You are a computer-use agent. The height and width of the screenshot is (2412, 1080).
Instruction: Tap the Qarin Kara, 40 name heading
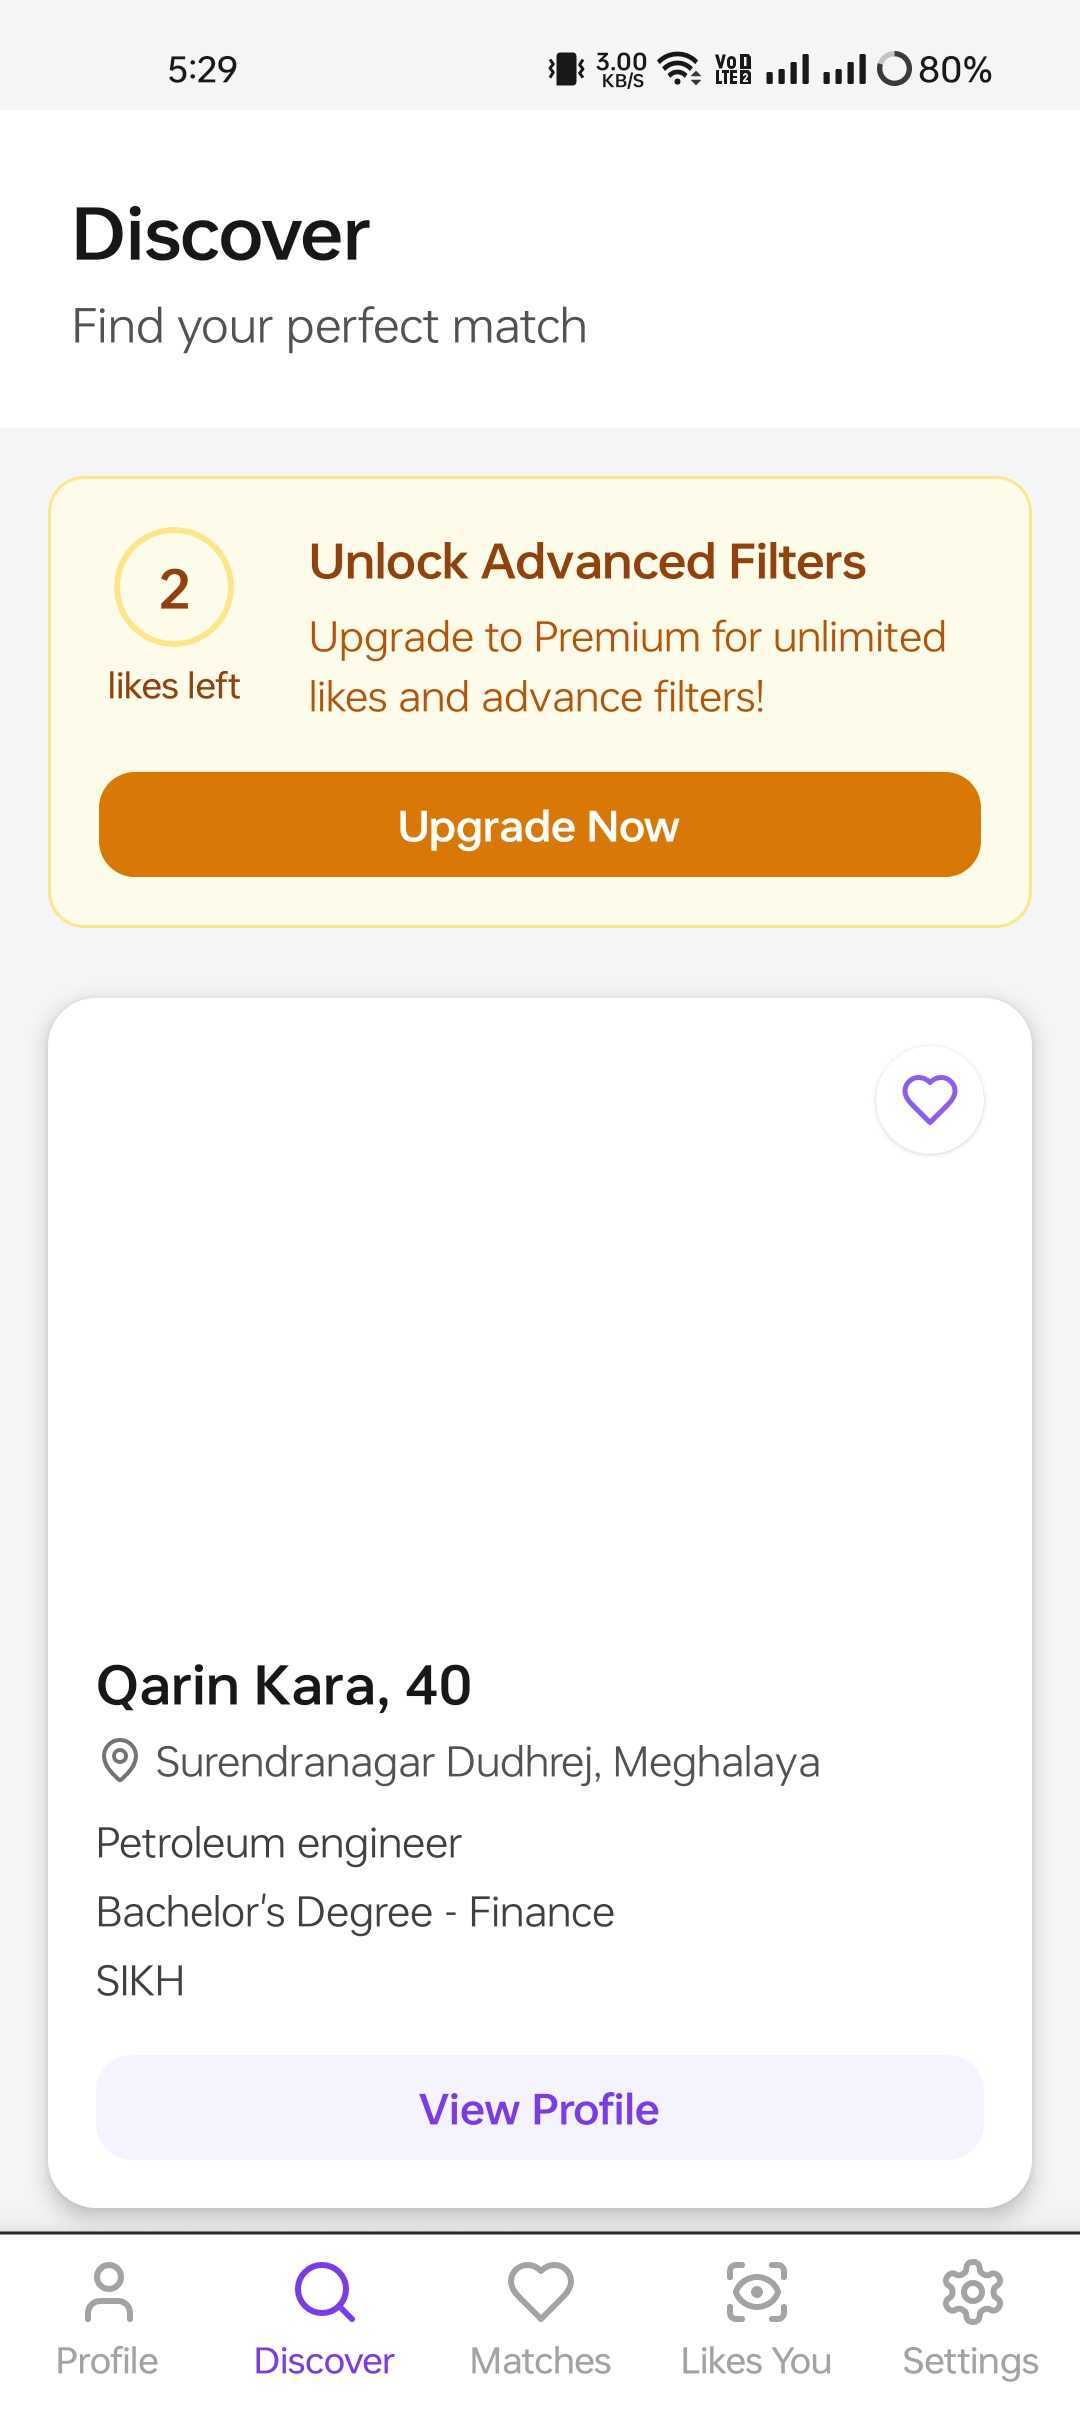tap(284, 1685)
